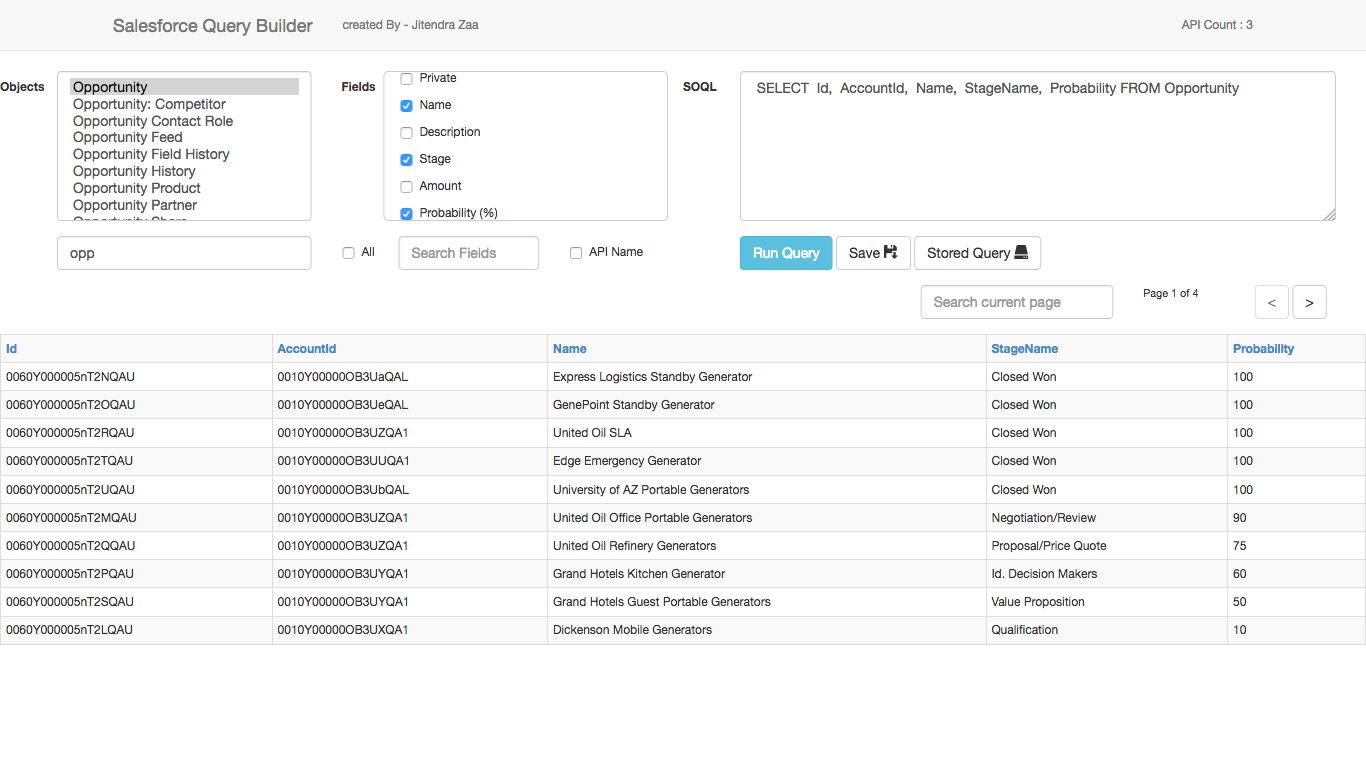Open the Stored Query list
This screenshot has height=768, width=1366.
(x=977, y=252)
